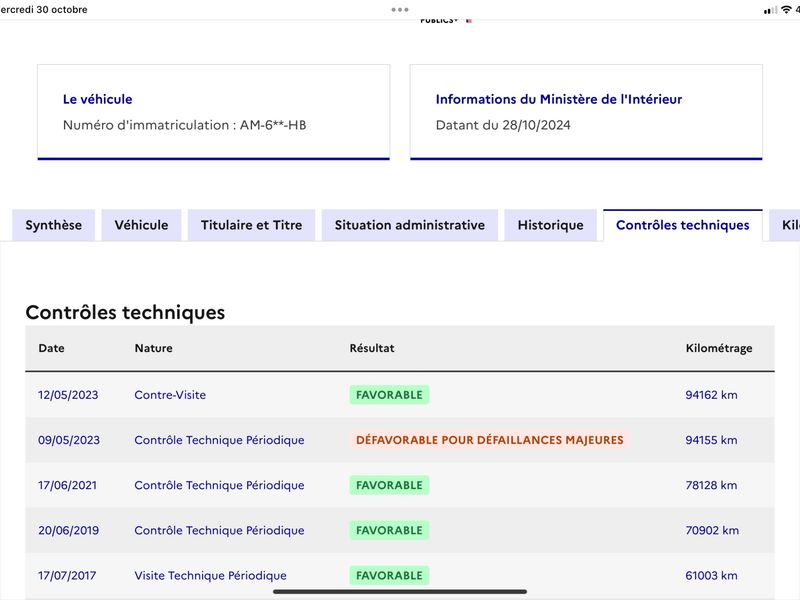The image size is (800, 600).
Task: Click the Visite Technique Périodique cell
Action: coord(210,576)
